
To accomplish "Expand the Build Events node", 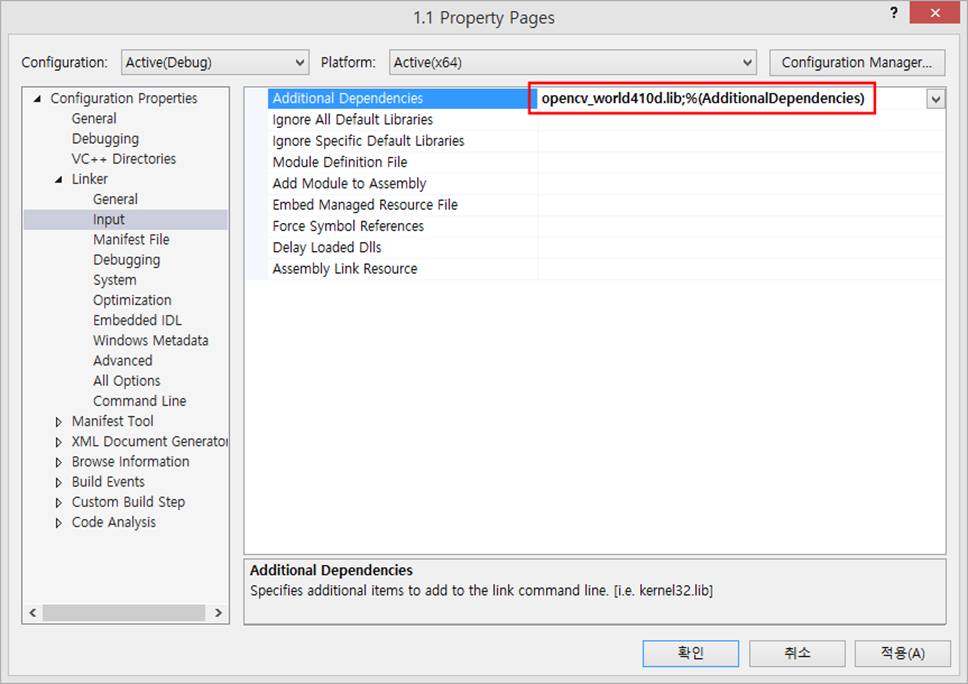I will (59, 482).
